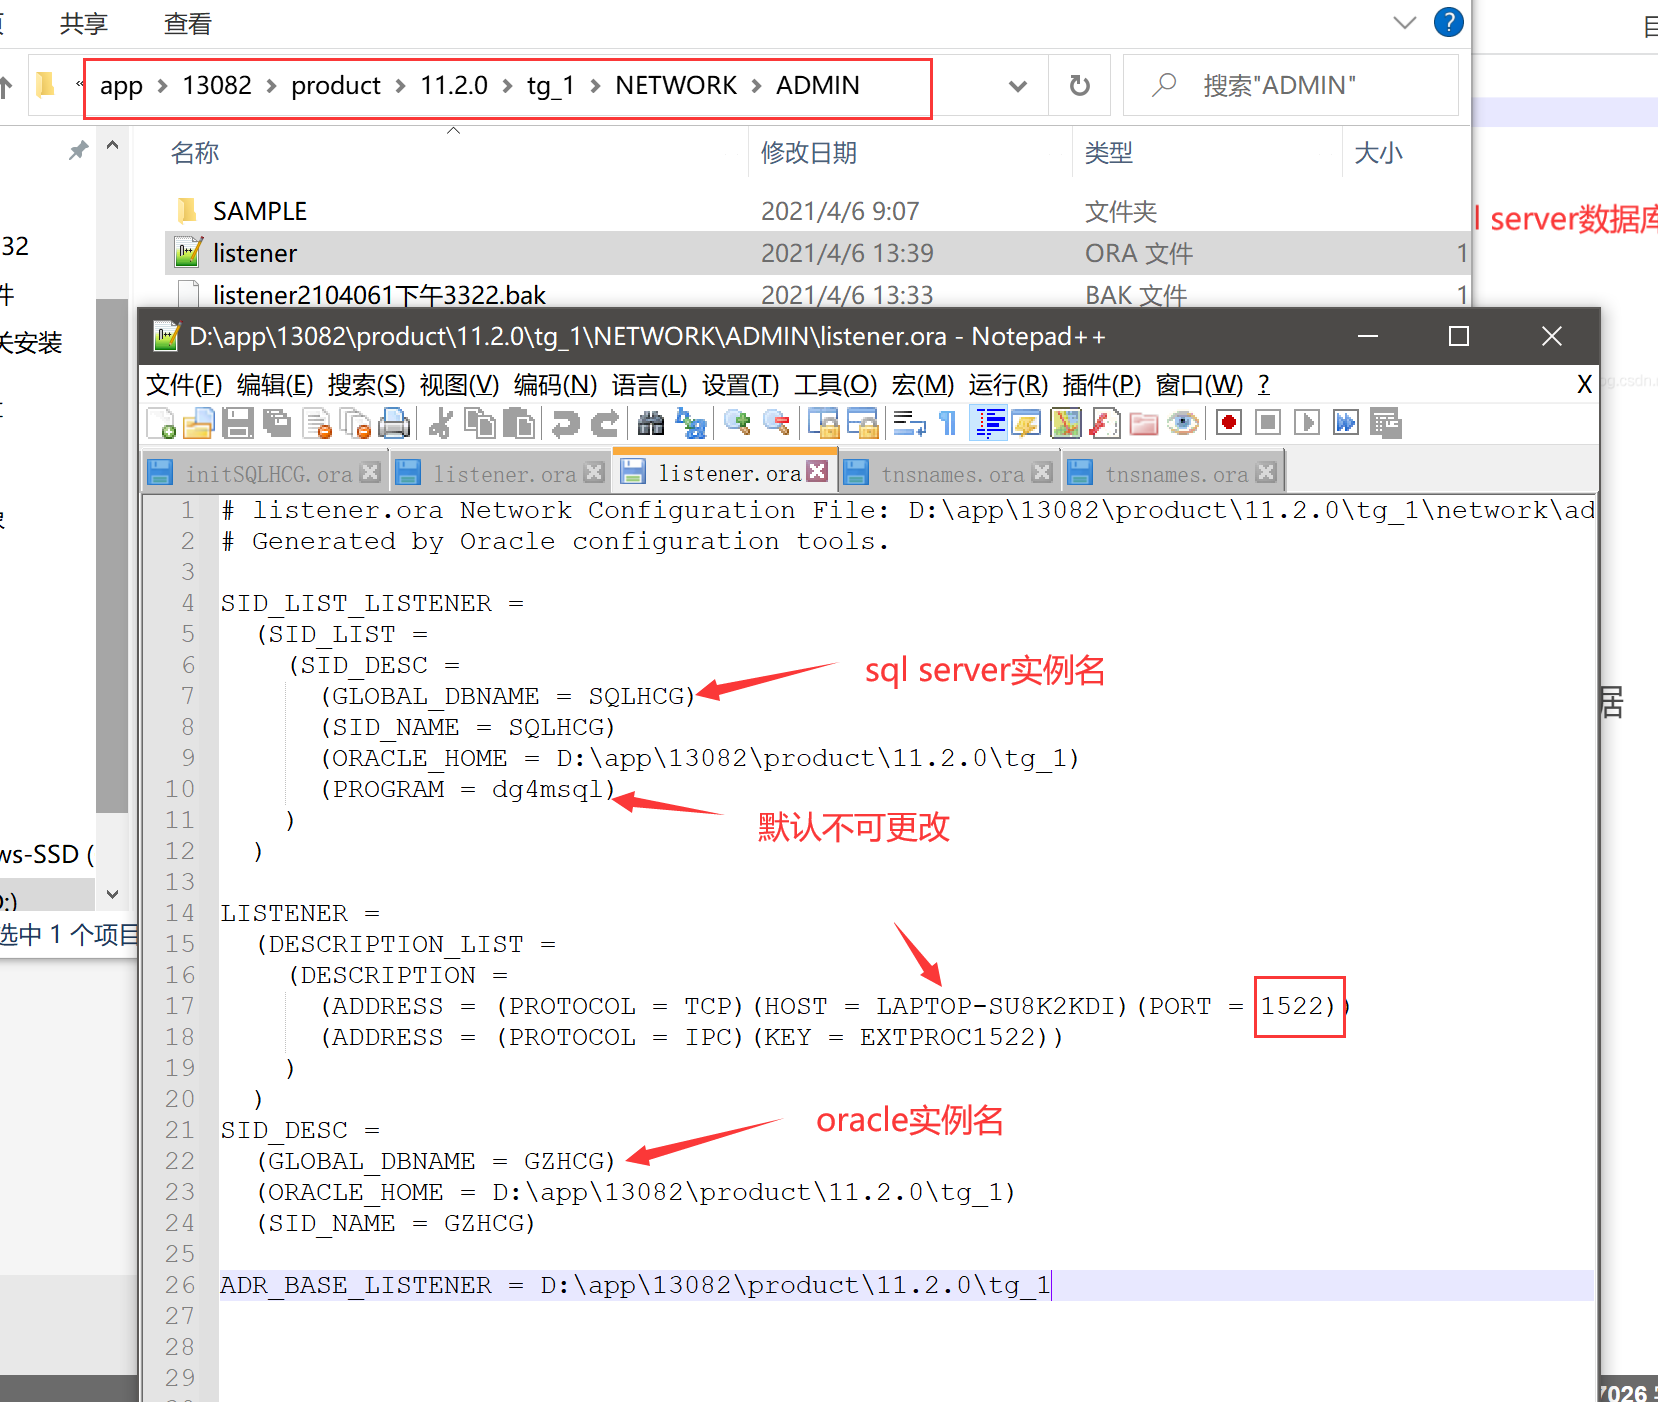
Task: Open the Replace toolbar icon
Action: tap(690, 424)
